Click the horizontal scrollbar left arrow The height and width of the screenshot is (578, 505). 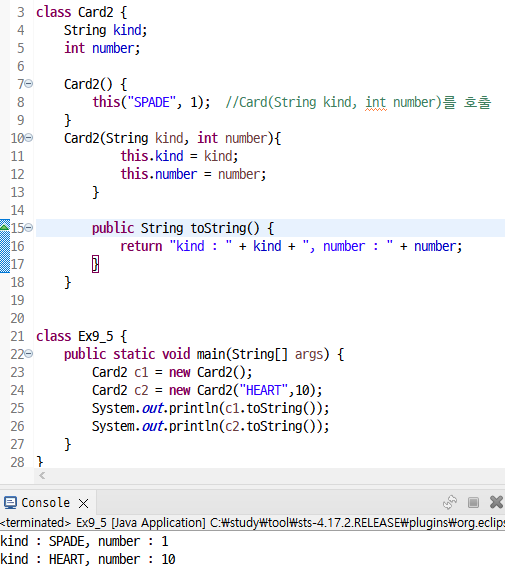42,476
